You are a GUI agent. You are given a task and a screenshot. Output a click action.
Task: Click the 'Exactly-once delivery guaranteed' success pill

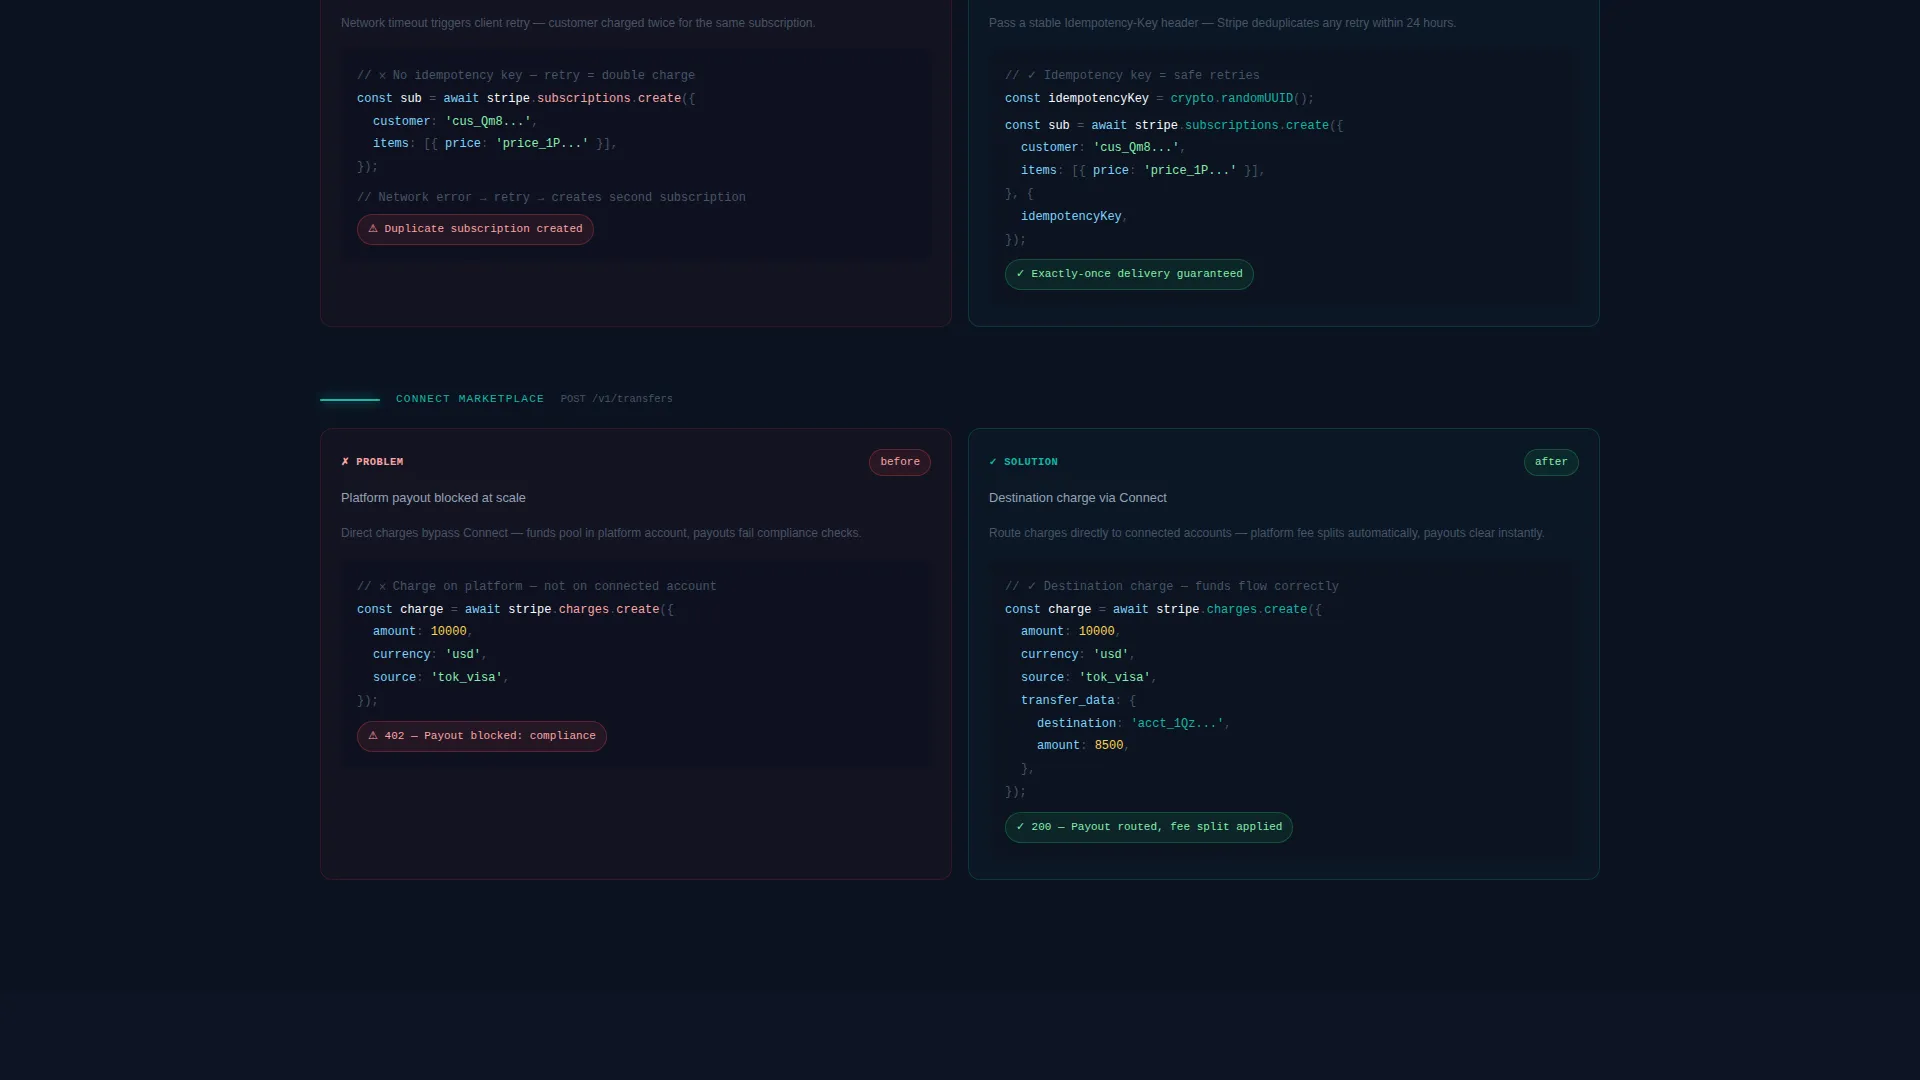pos(1129,274)
